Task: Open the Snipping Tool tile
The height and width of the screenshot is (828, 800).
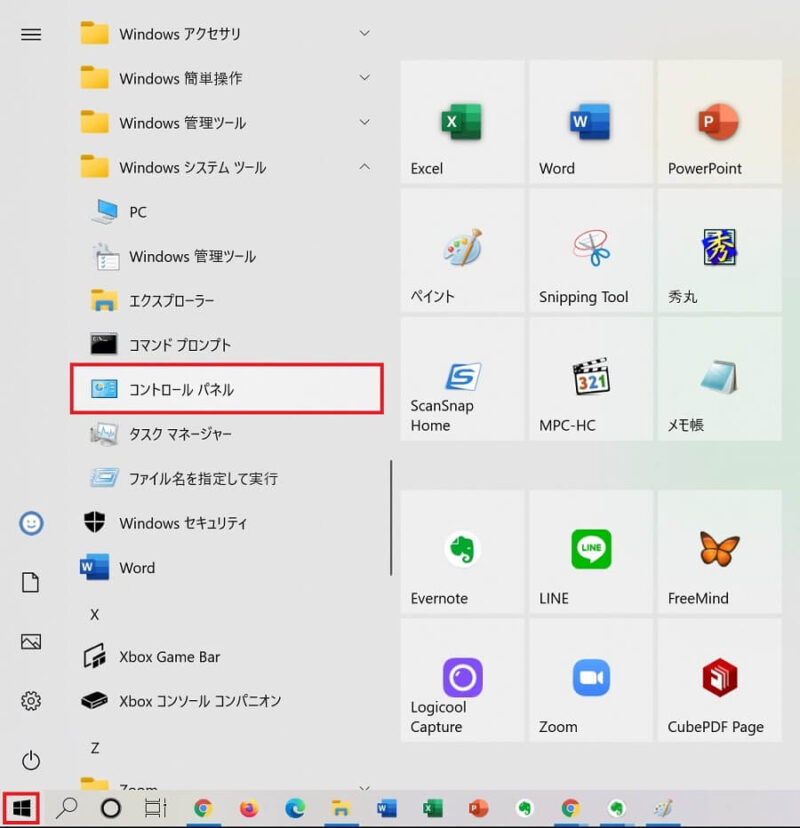Action: (x=591, y=251)
